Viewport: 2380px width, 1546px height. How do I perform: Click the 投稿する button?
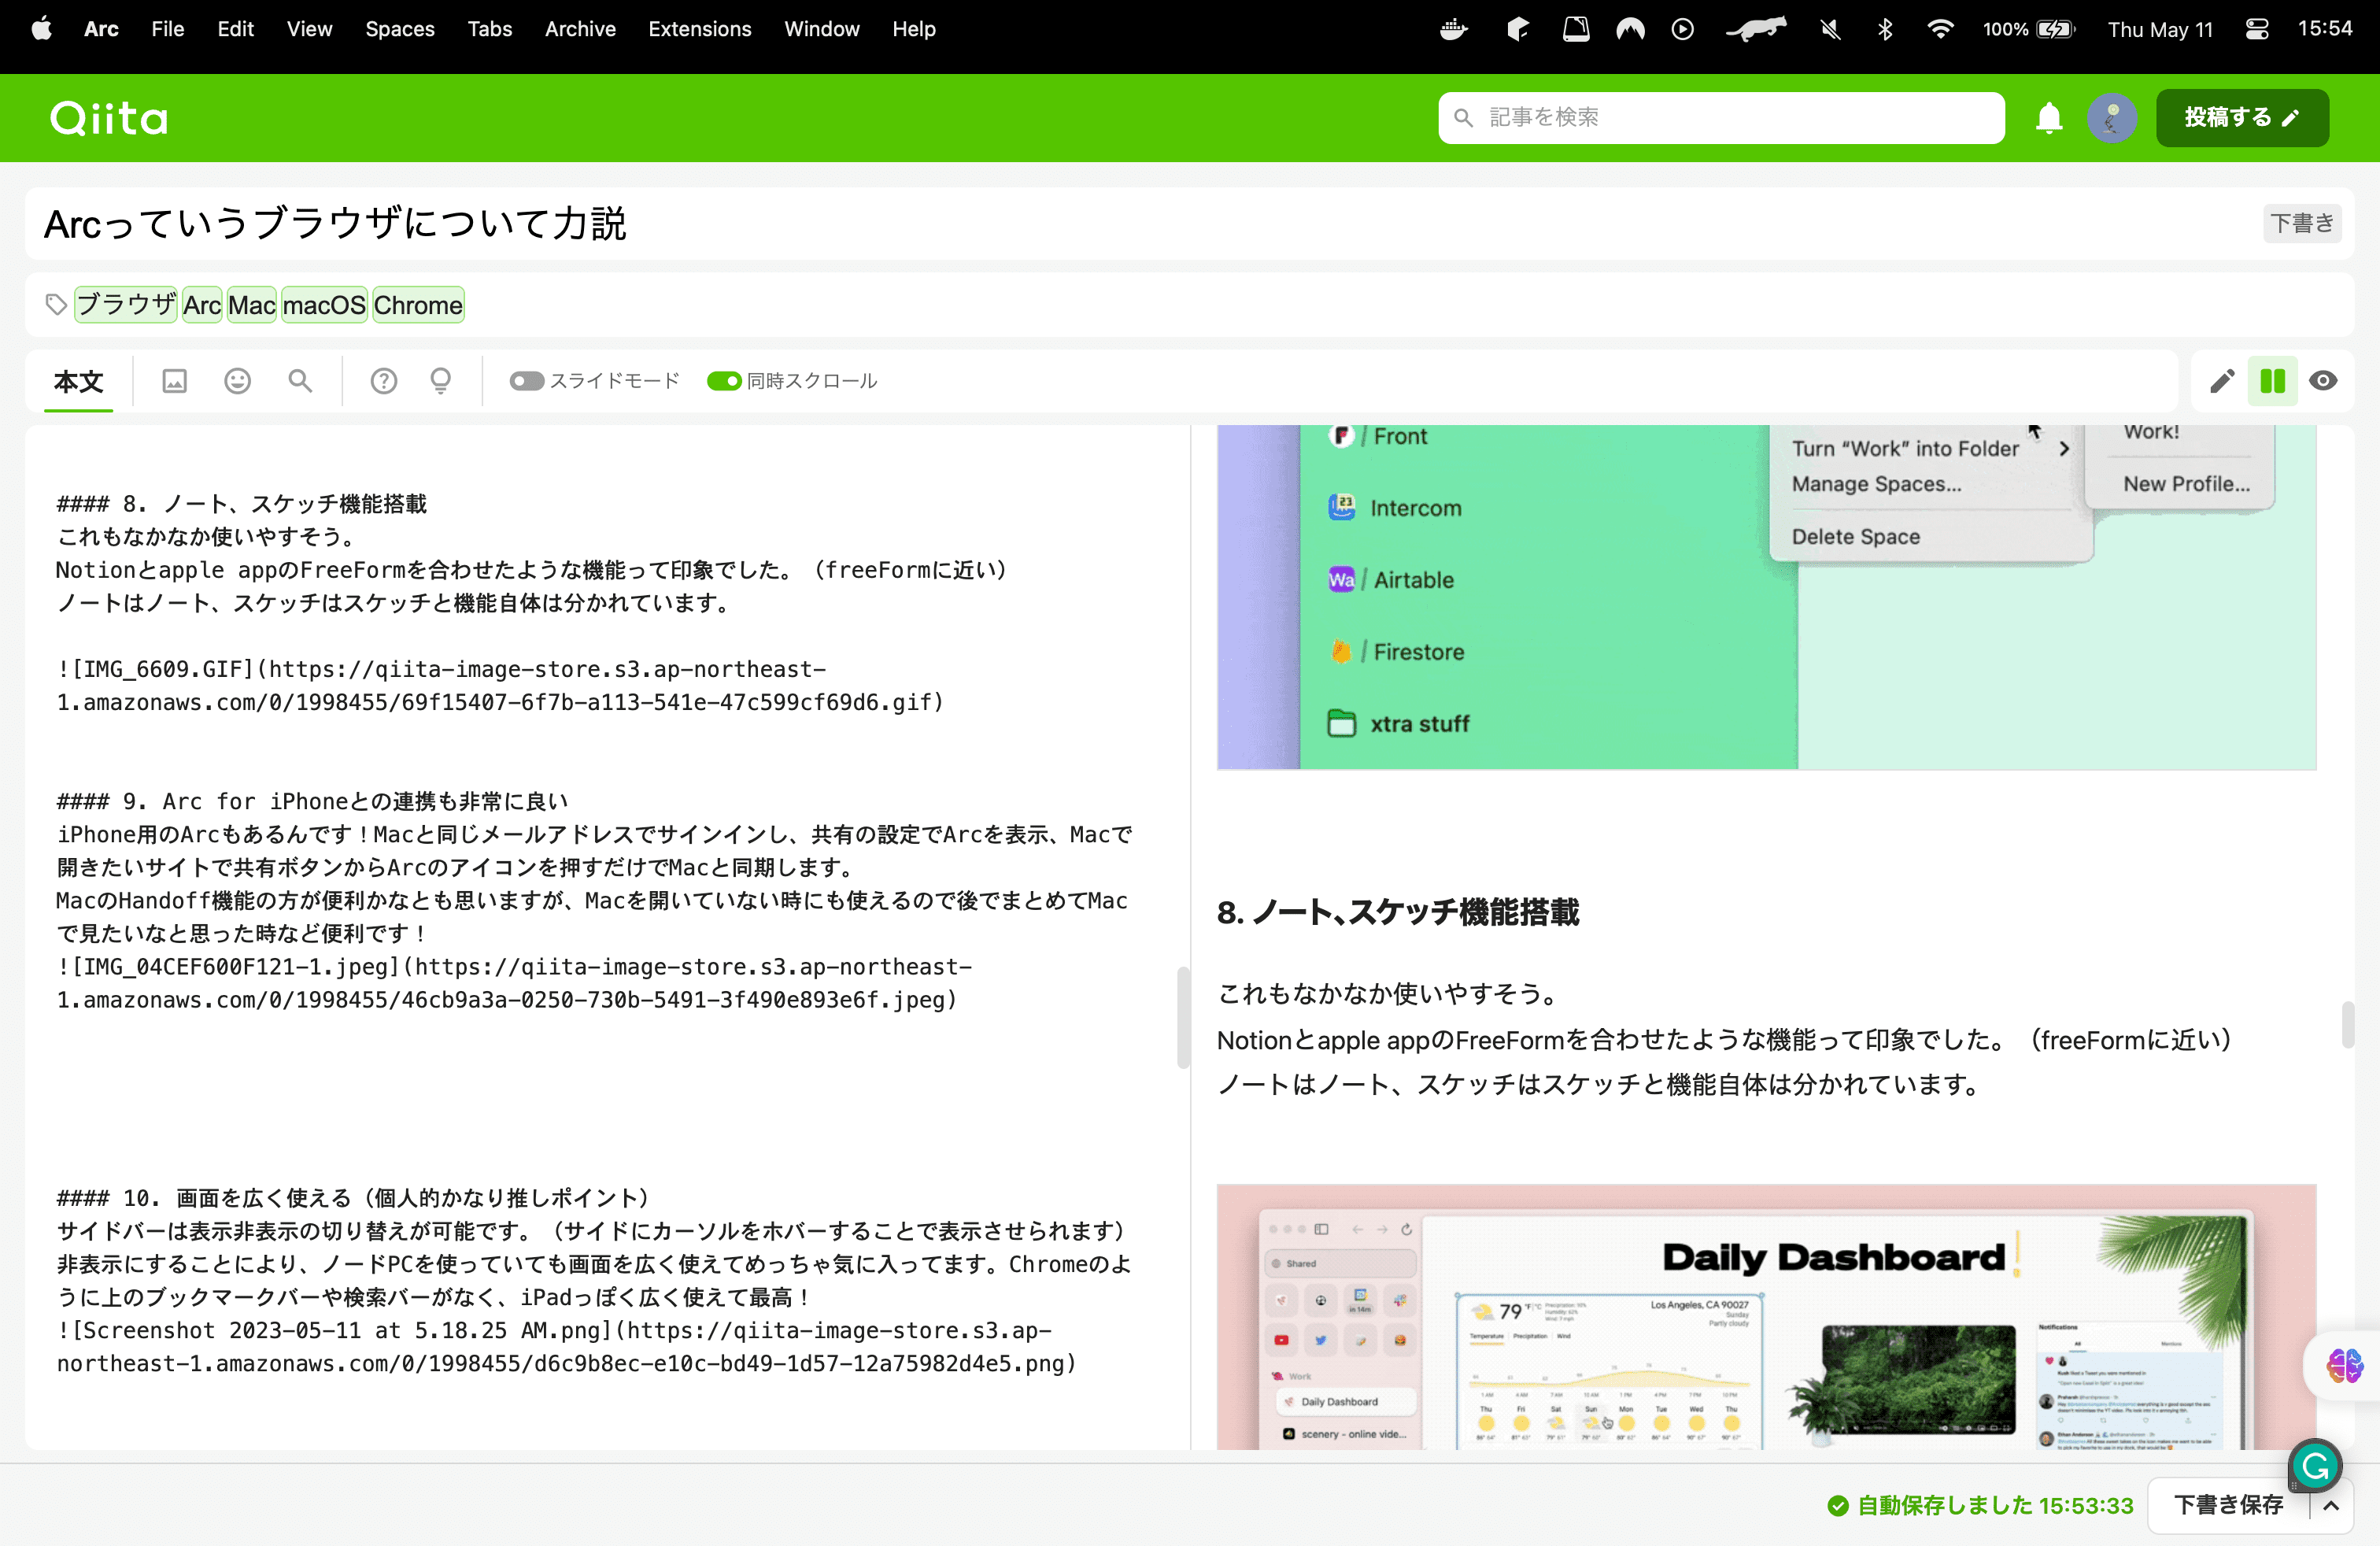click(2241, 118)
